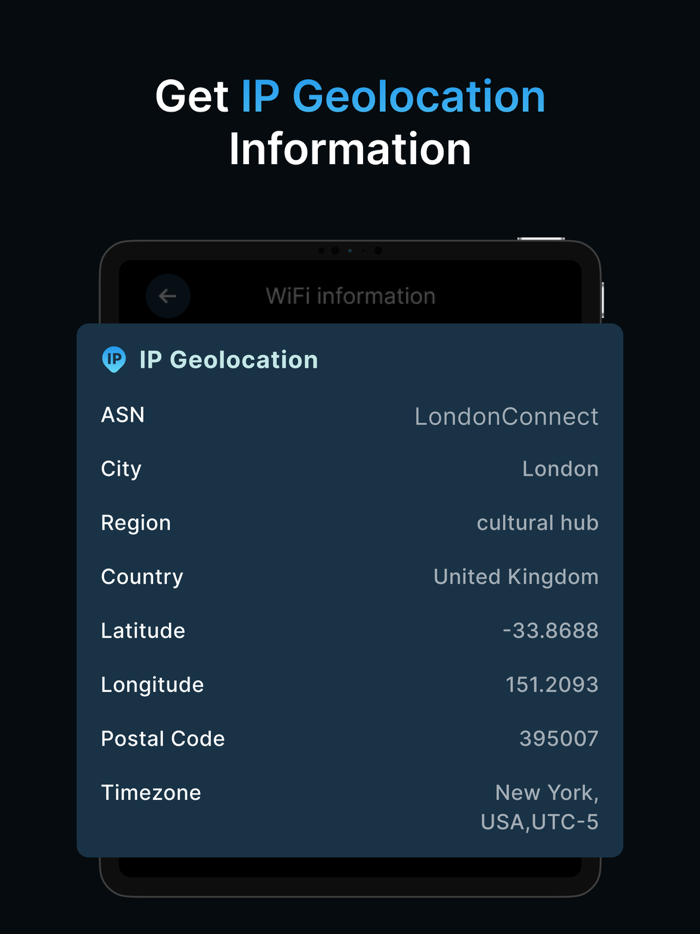Viewport: 700px width, 934px height.
Task: Select the IP Geolocation section header
Action: pos(228,360)
